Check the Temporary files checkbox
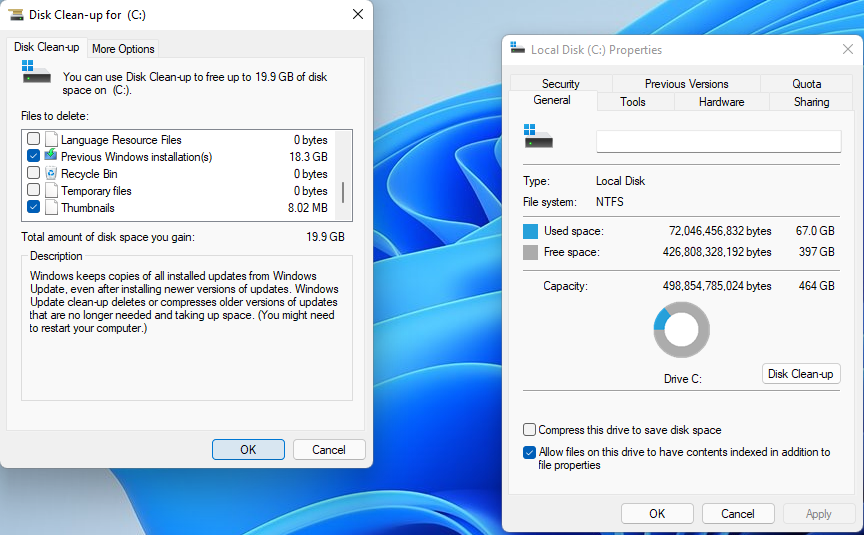Viewport: 864px width, 535px height. tap(34, 190)
